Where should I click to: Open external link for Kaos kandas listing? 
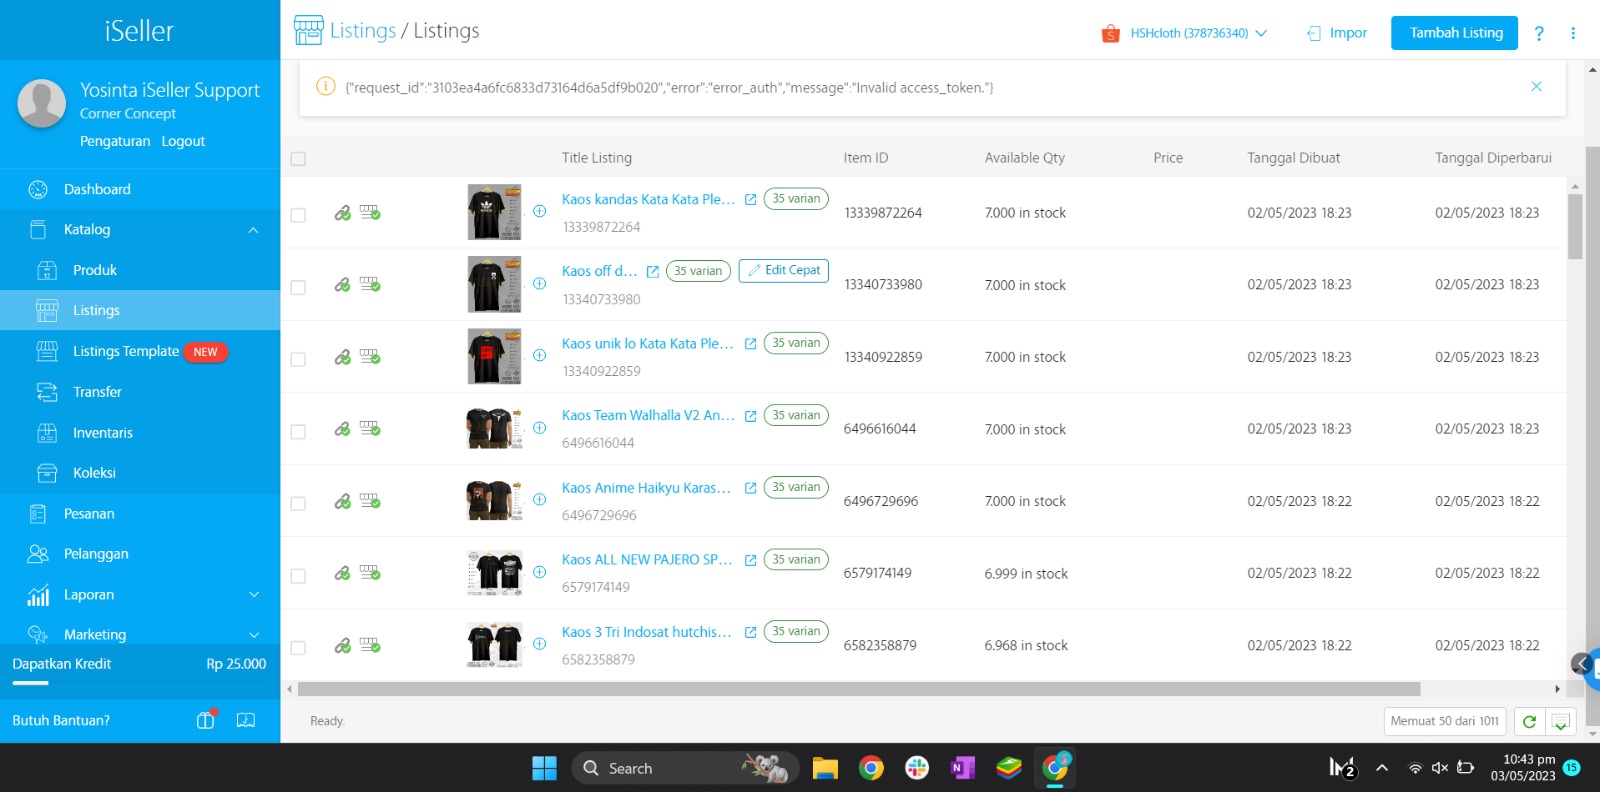(x=750, y=200)
